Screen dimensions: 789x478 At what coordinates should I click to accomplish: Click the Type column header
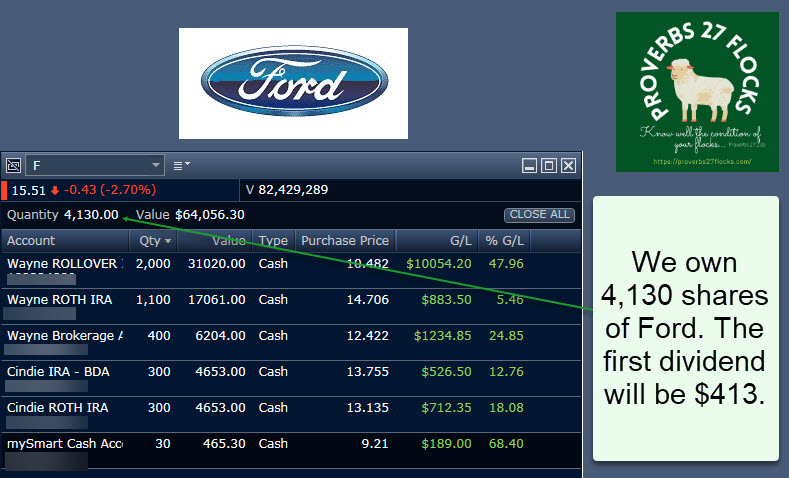[273, 241]
